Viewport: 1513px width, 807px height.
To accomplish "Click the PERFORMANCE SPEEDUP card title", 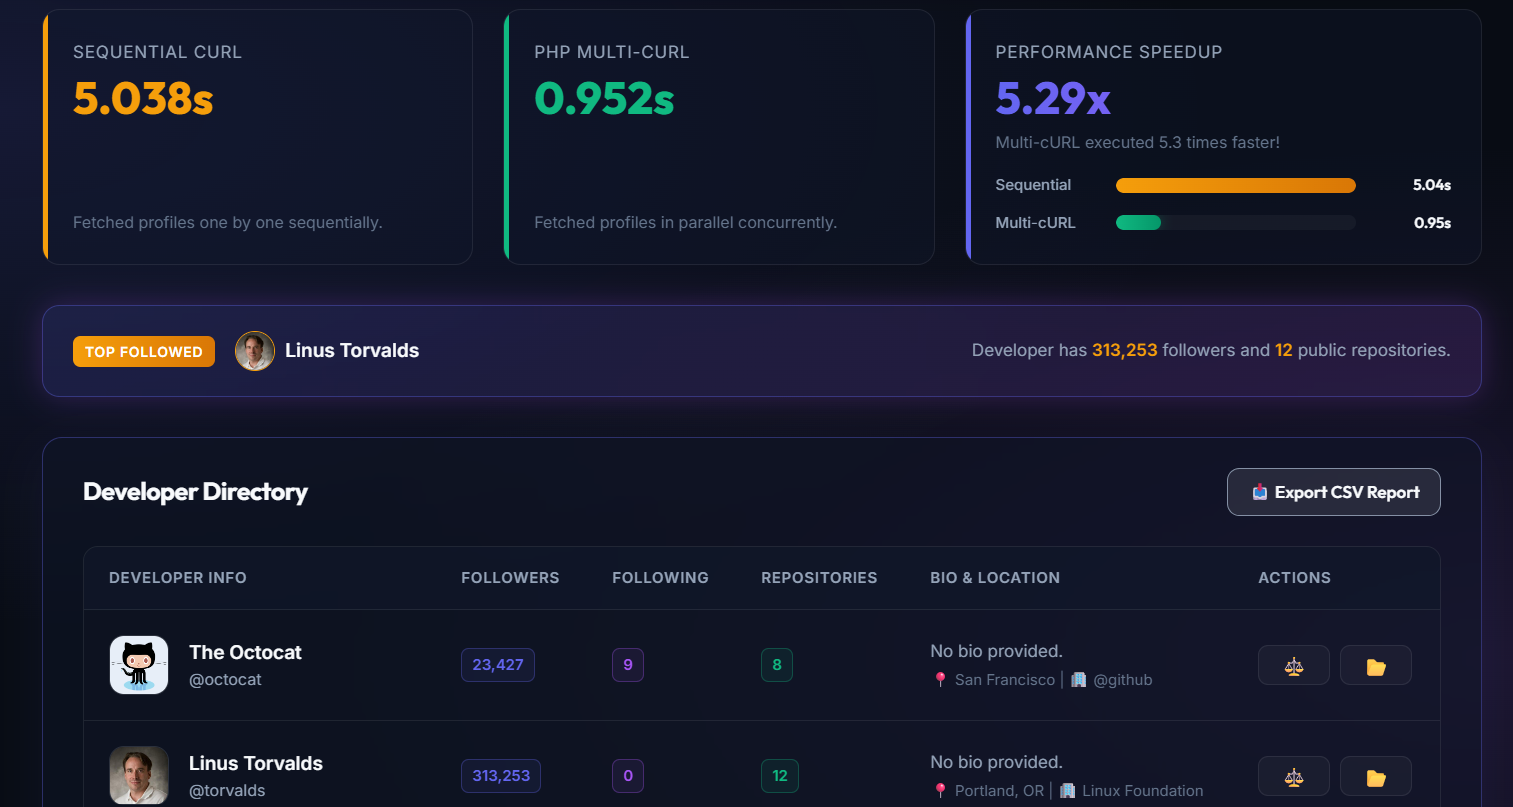I will (1108, 52).
